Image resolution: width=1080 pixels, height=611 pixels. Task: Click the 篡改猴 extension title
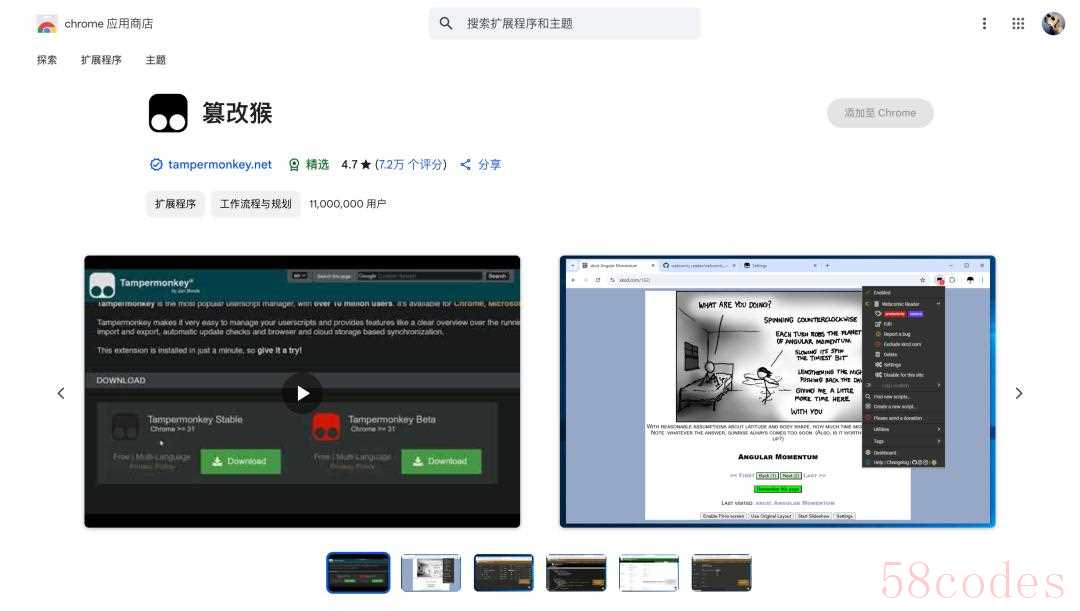pyautogui.click(x=238, y=113)
